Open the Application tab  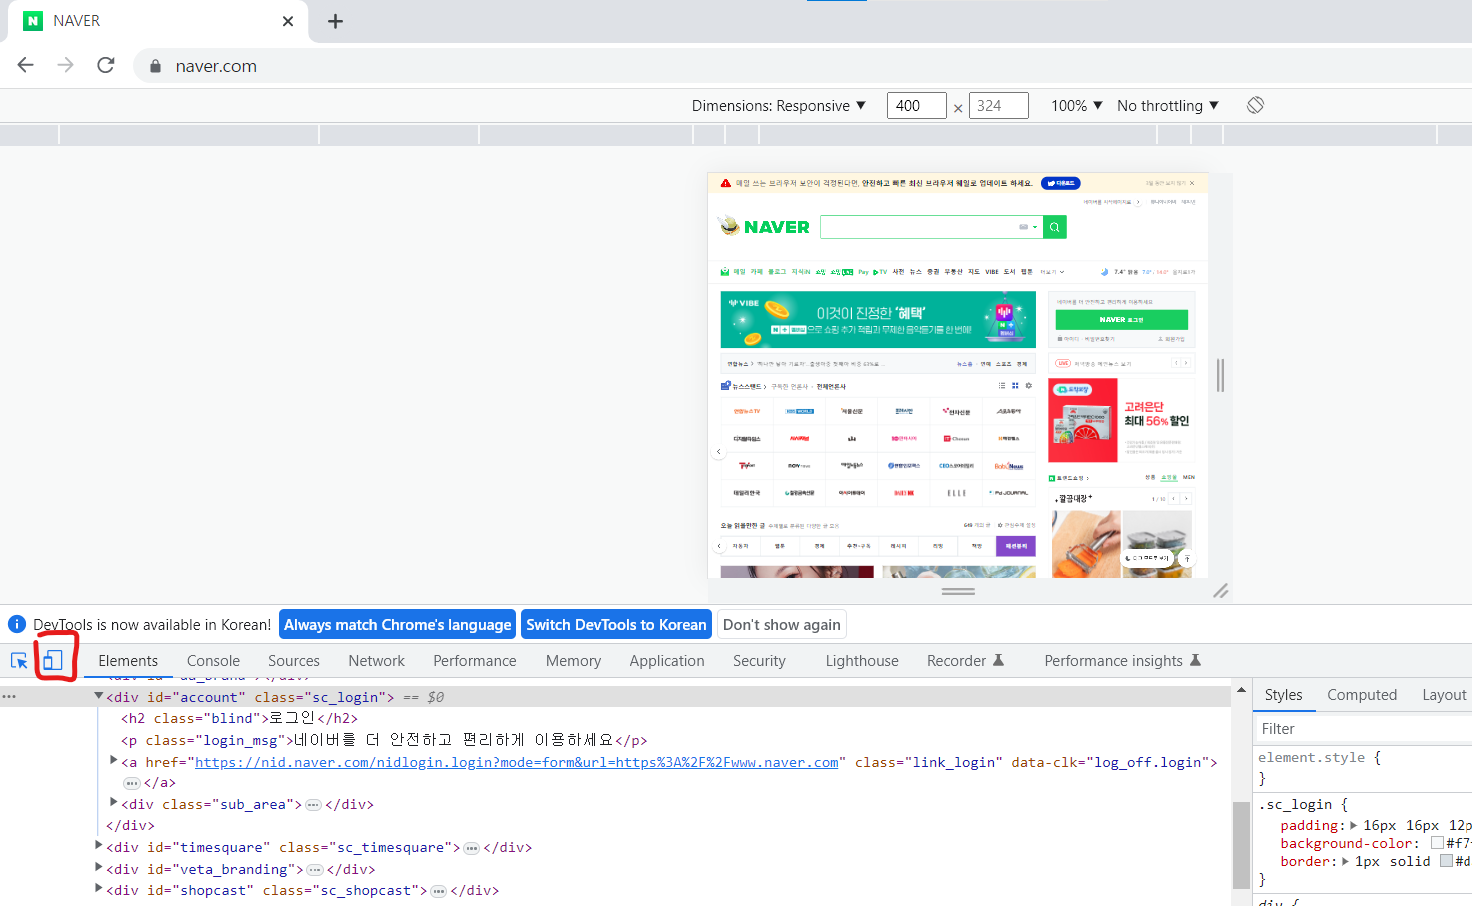pyautogui.click(x=667, y=661)
